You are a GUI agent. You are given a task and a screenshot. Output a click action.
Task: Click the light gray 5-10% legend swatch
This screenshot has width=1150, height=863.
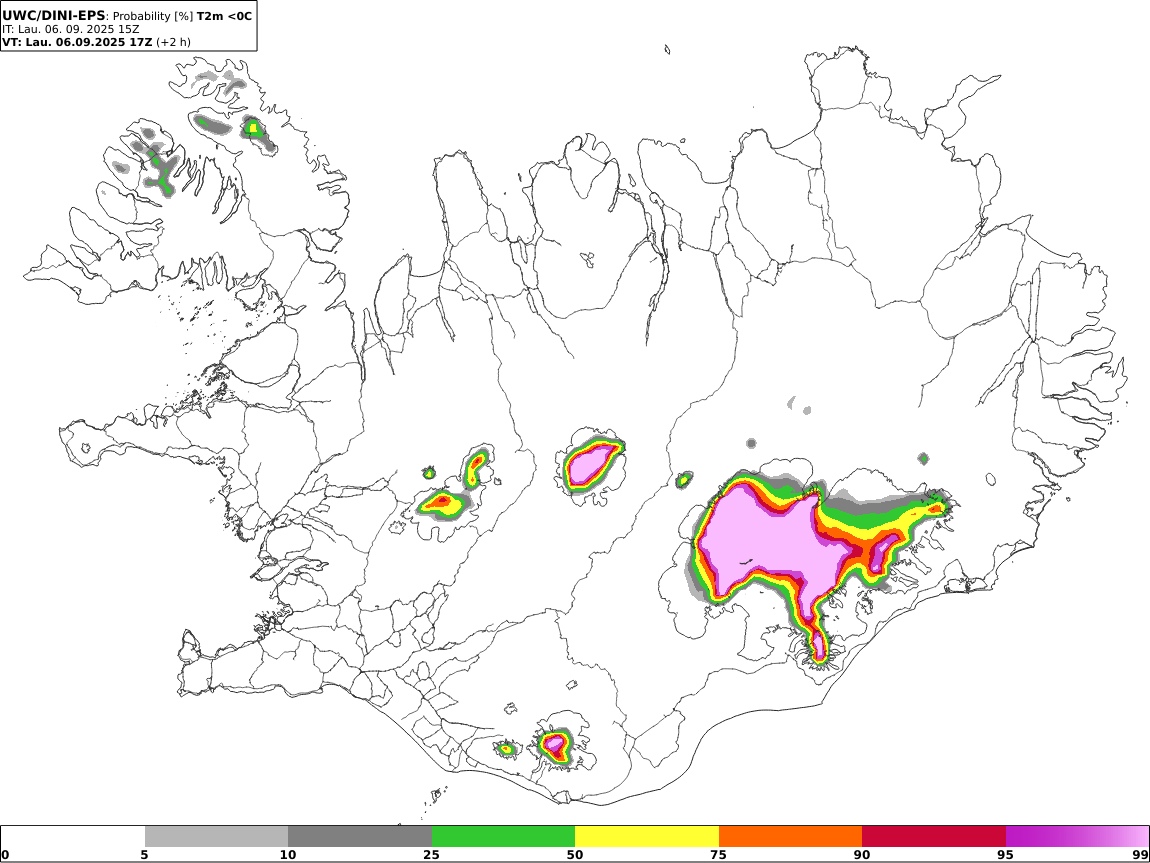coord(216,836)
